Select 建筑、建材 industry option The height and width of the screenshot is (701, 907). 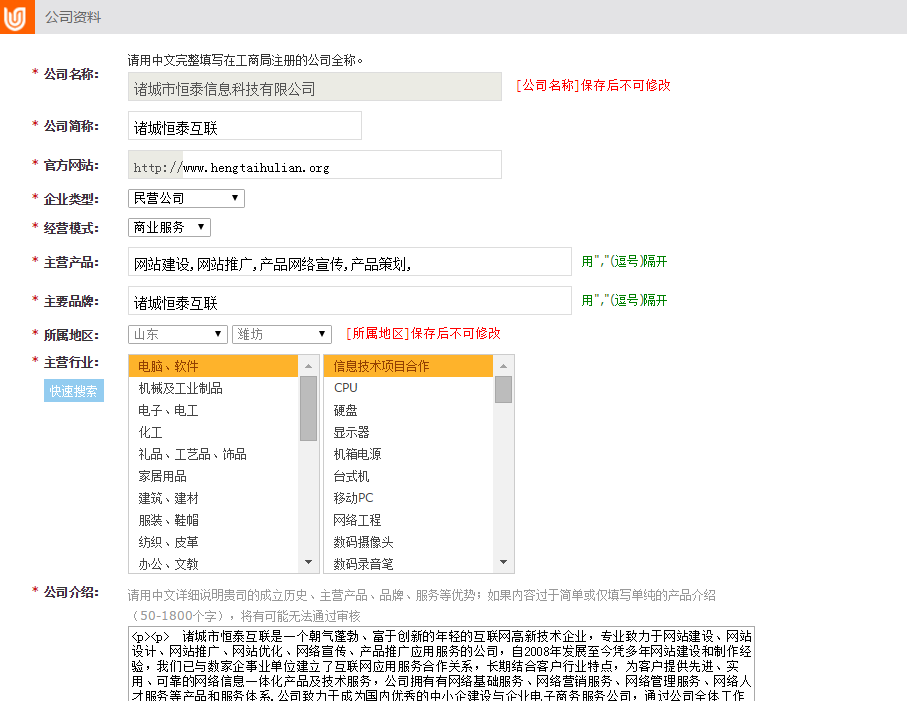tap(169, 498)
